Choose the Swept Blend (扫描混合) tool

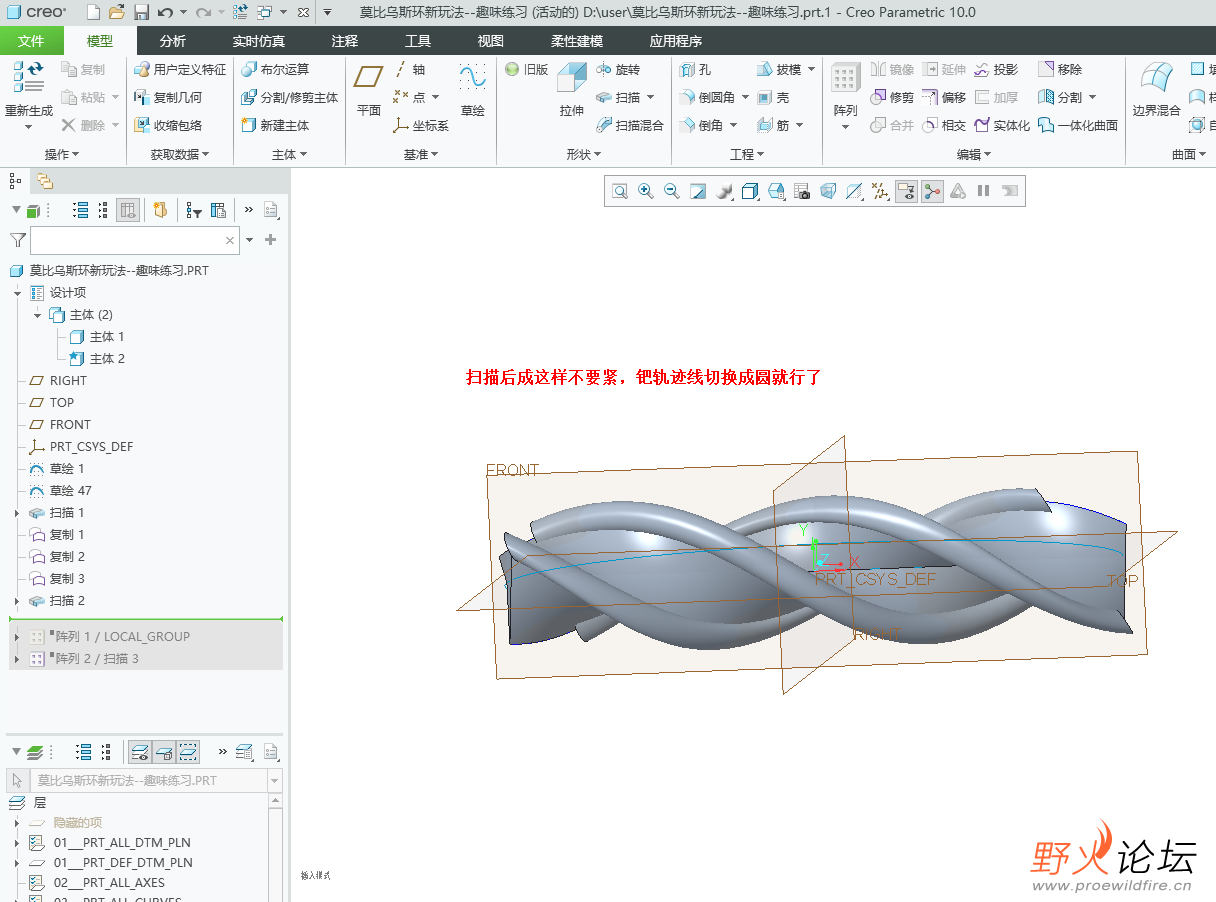pyautogui.click(x=630, y=125)
